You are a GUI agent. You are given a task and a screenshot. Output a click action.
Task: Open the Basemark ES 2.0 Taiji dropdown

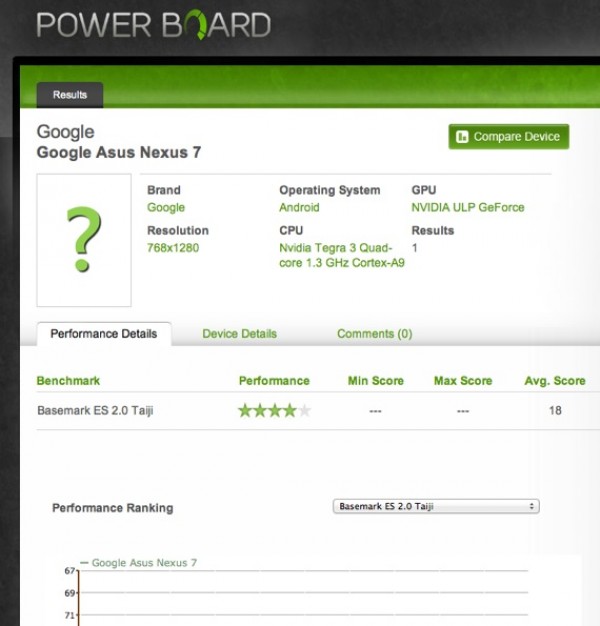tap(436, 506)
